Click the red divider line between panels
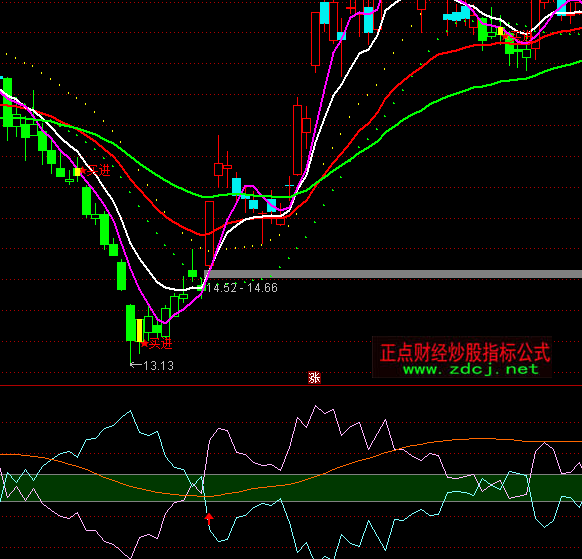 (291, 386)
